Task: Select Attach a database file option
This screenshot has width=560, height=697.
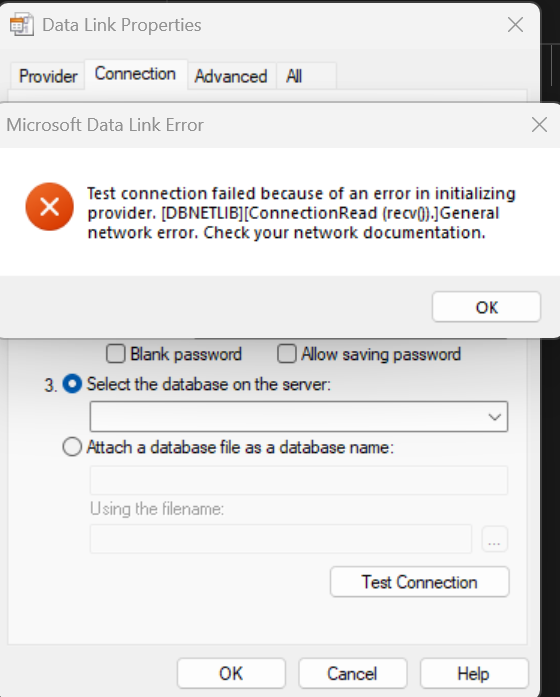Action: tap(72, 447)
